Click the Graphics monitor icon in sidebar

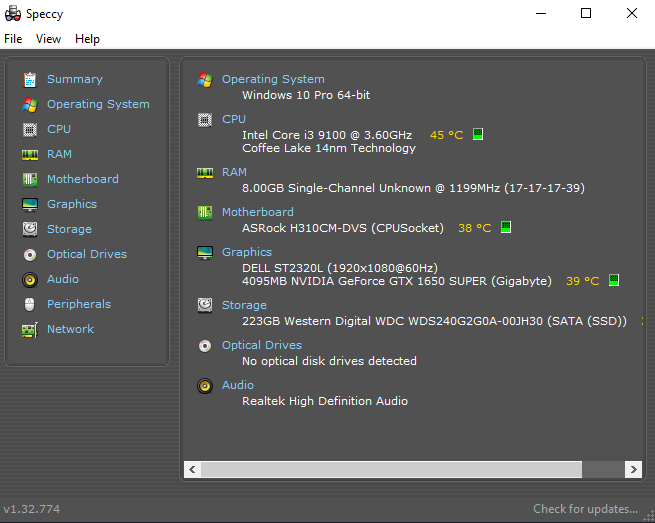[30, 205]
